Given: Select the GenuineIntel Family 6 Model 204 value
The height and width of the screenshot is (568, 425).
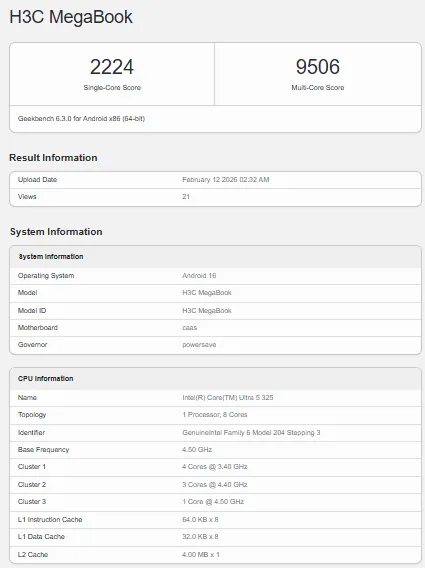Looking at the screenshot, I should [x=251, y=433].
